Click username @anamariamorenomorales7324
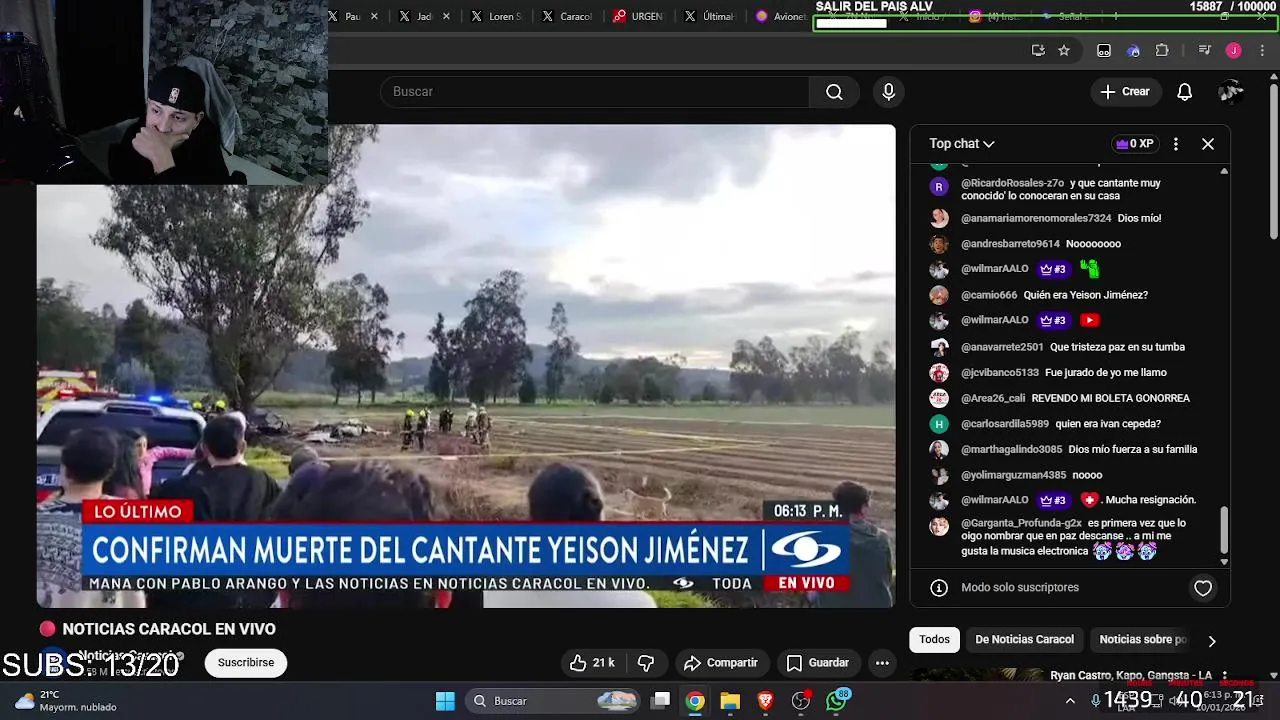This screenshot has width=1280, height=720. point(1036,218)
